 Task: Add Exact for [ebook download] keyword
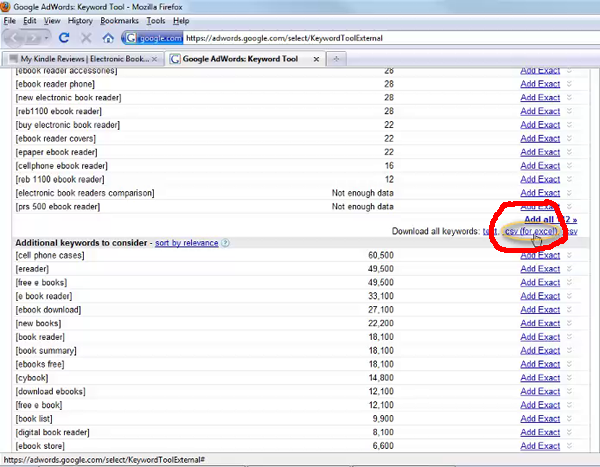(x=540, y=307)
